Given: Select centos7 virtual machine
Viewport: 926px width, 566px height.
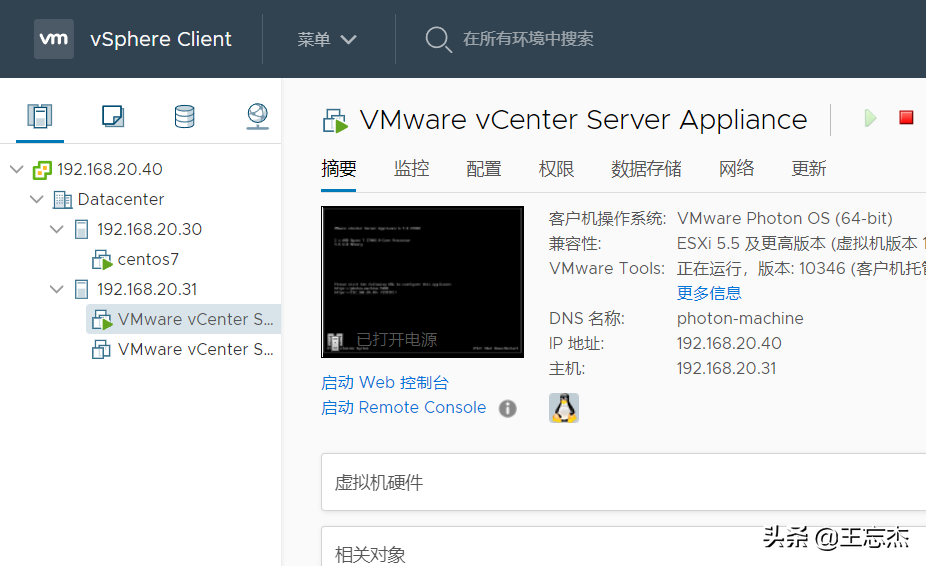Looking at the screenshot, I should tap(148, 259).
